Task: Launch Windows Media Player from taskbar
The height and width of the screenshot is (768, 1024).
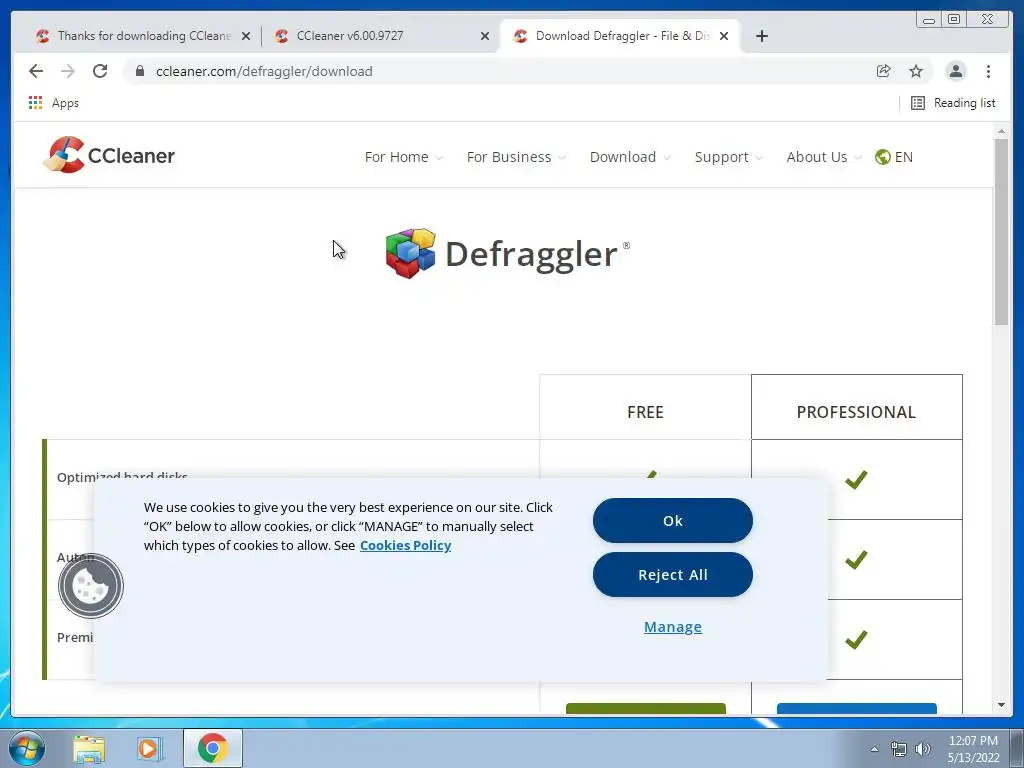Action: tap(149, 748)
